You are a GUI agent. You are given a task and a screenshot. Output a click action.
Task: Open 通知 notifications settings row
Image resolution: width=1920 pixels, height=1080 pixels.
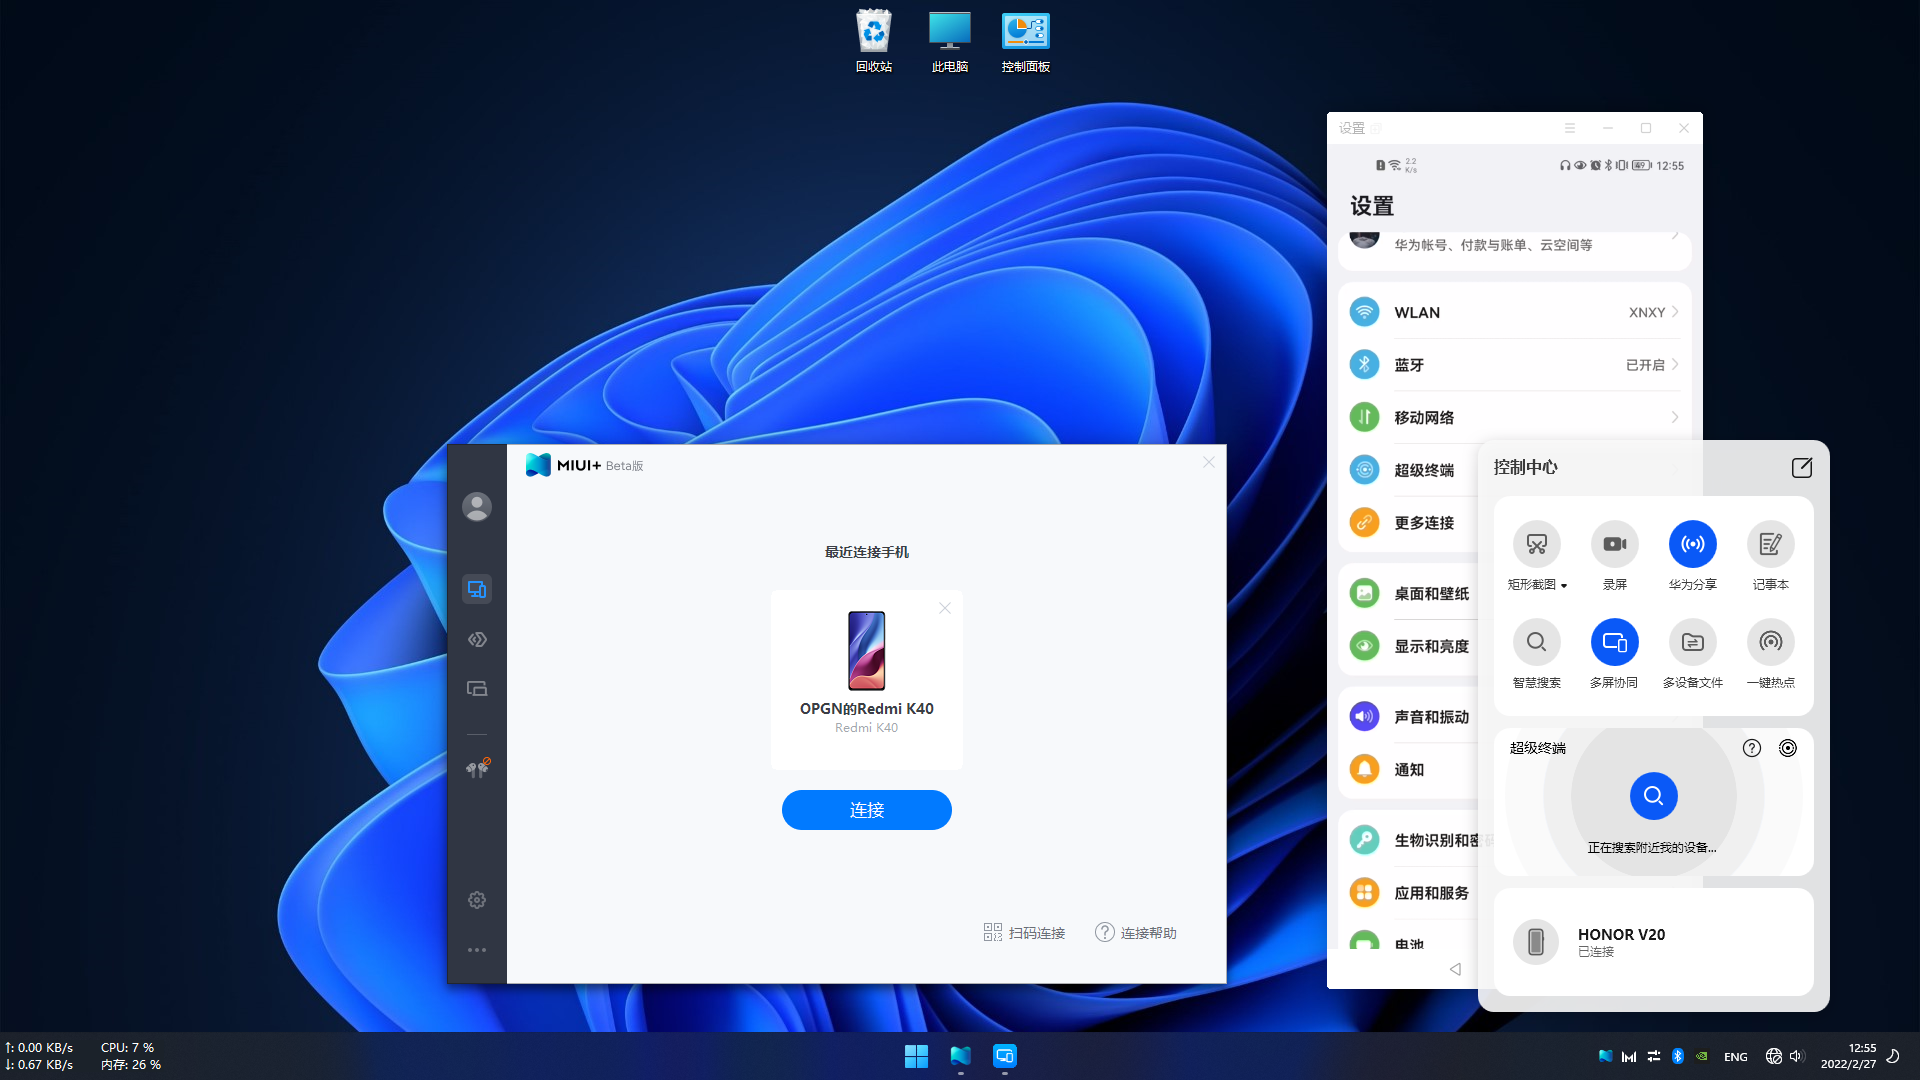point(1410,769)
